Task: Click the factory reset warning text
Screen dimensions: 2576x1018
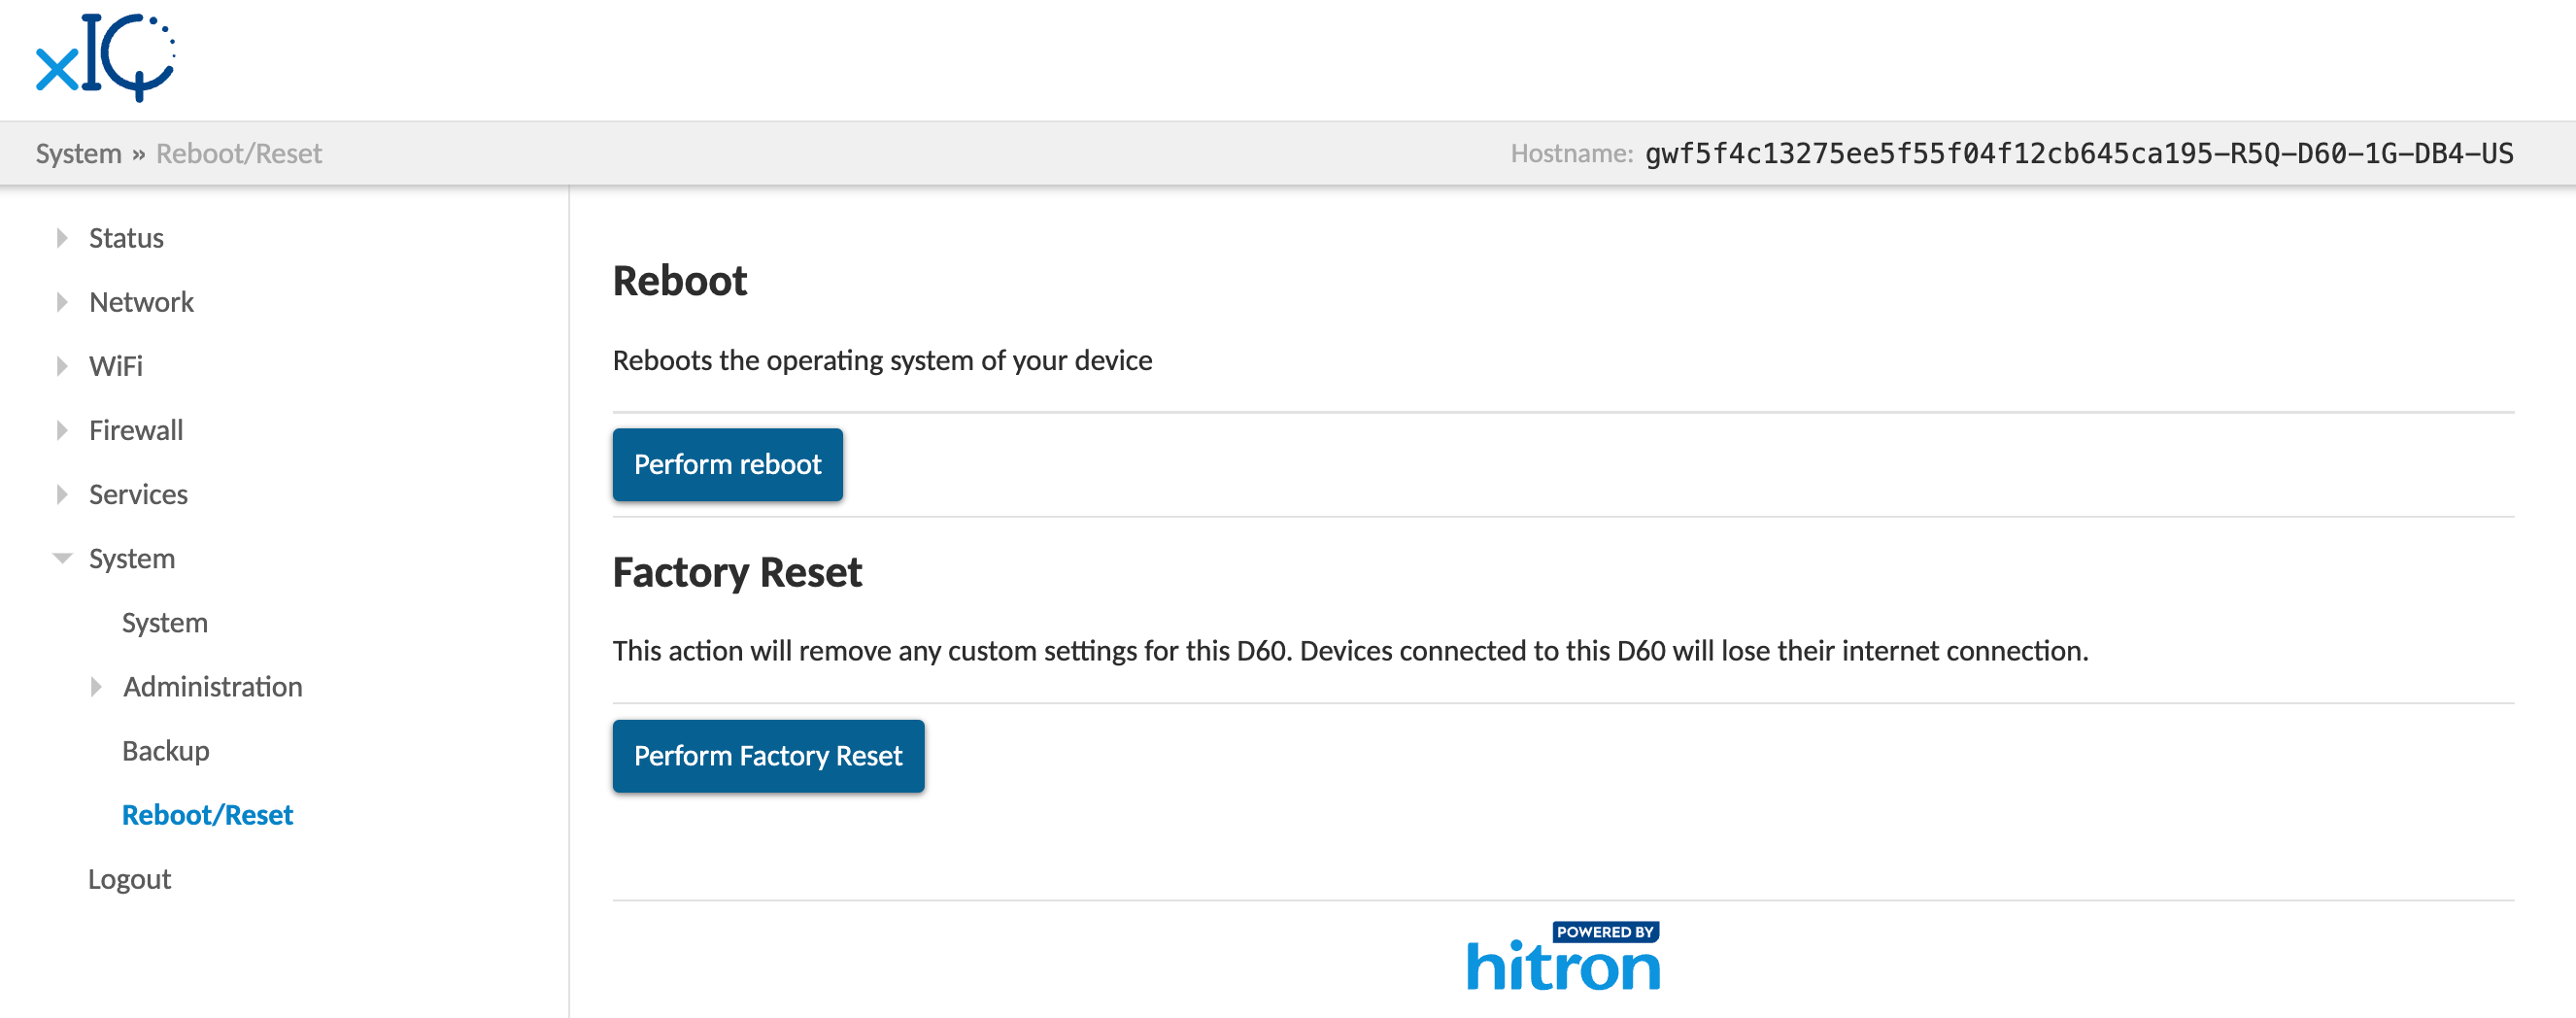Action: (x=1350, y=651)
